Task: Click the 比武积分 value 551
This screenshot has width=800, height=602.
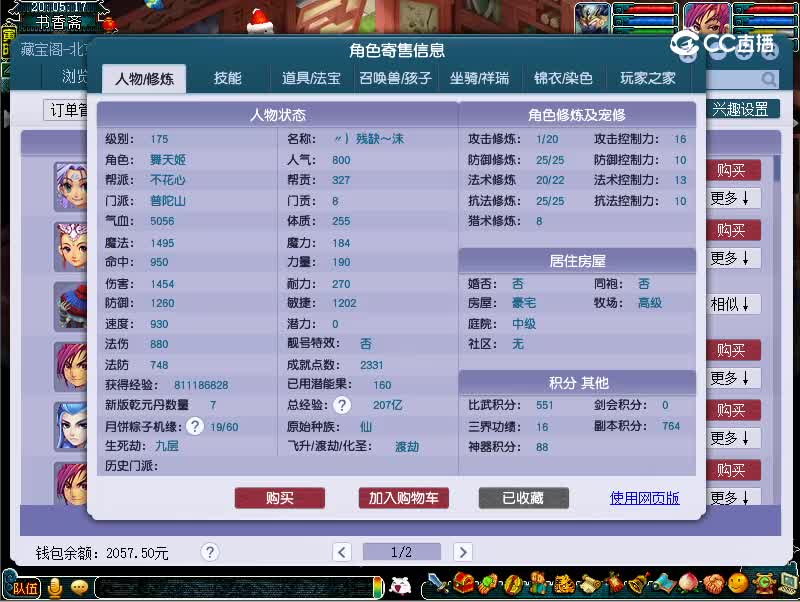Action: (544, 405)
